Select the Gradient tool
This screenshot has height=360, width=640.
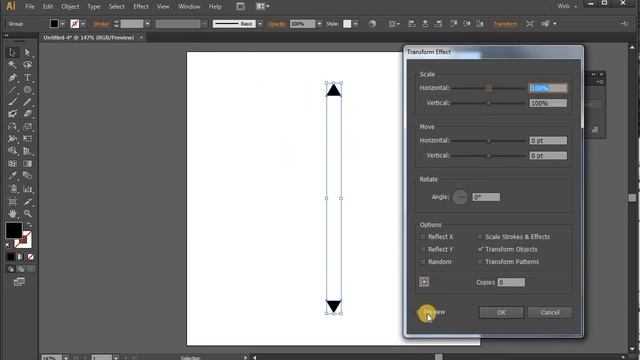pyautogui.click(x=27, y=164)
